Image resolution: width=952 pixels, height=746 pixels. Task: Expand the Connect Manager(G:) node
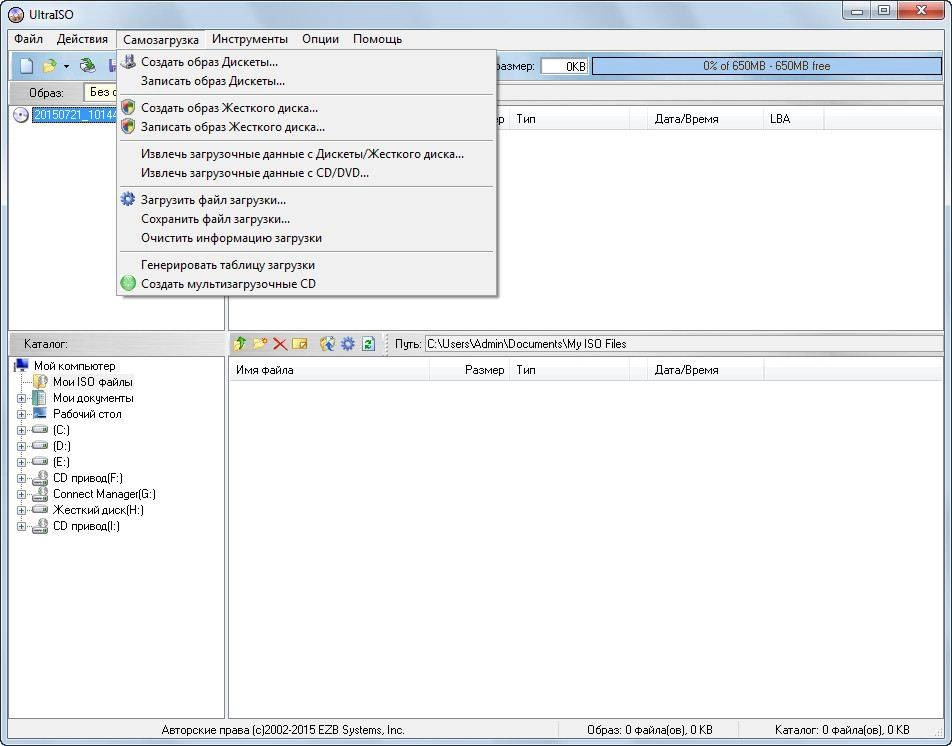coord(21,494)
